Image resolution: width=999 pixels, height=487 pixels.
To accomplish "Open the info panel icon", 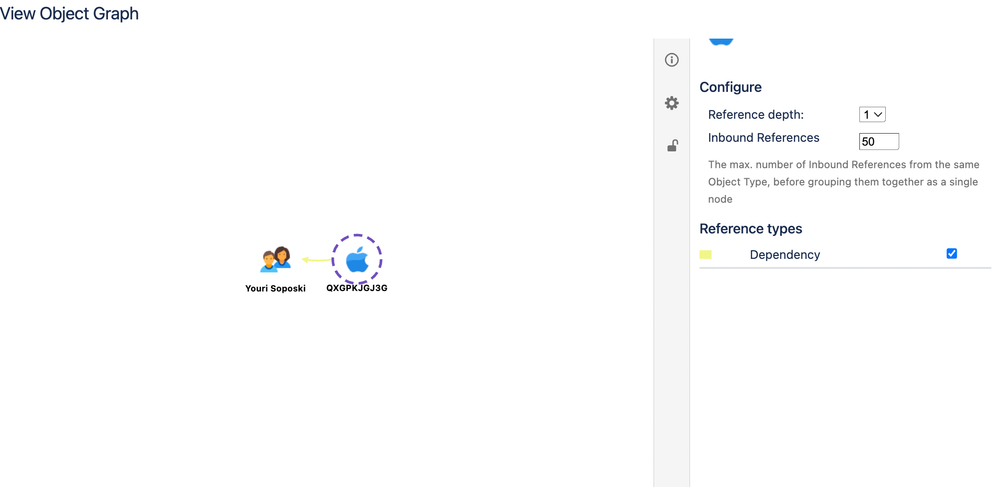I will [x=672, y=60].
